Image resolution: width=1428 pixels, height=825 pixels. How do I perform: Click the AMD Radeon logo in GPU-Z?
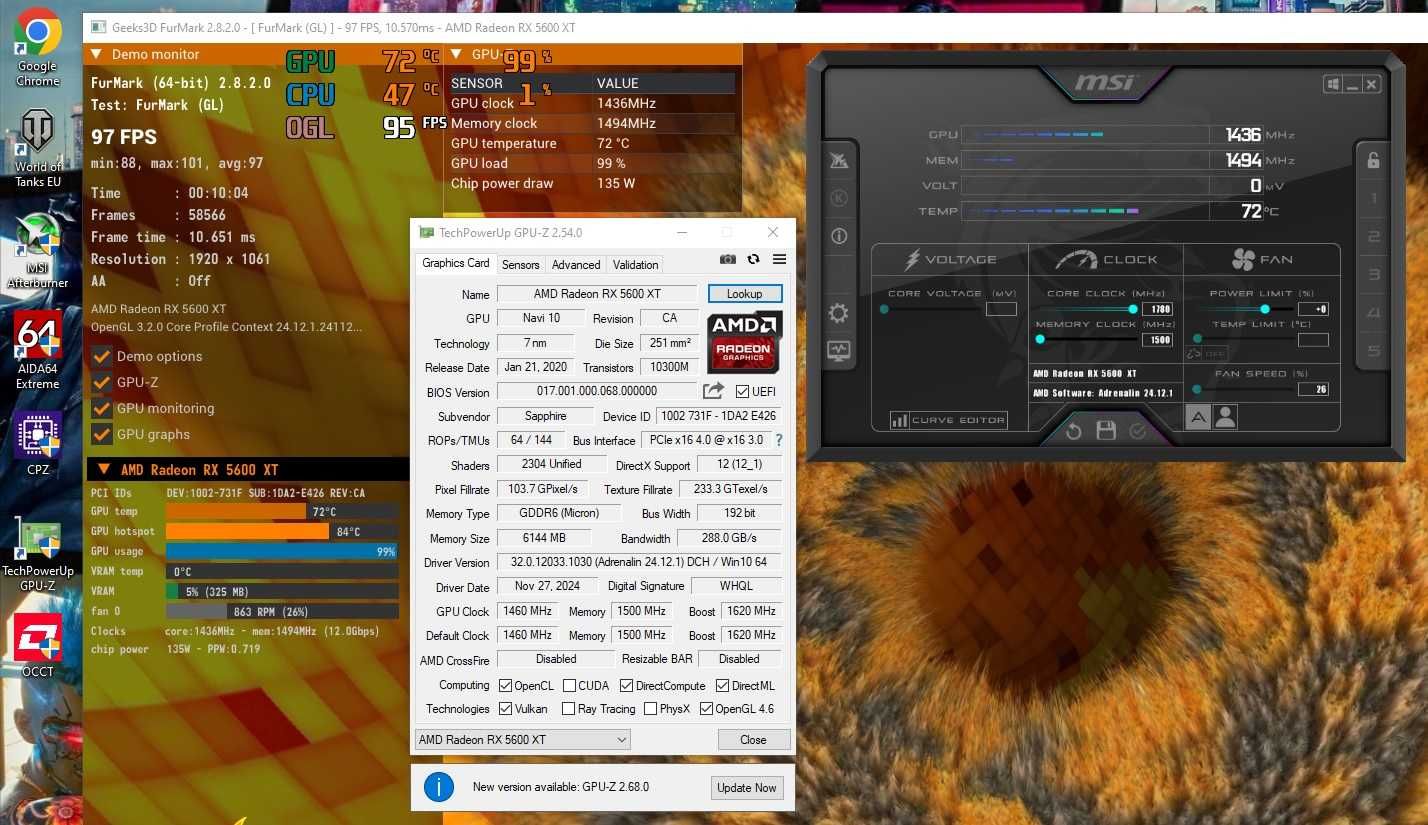pos(745,342)
